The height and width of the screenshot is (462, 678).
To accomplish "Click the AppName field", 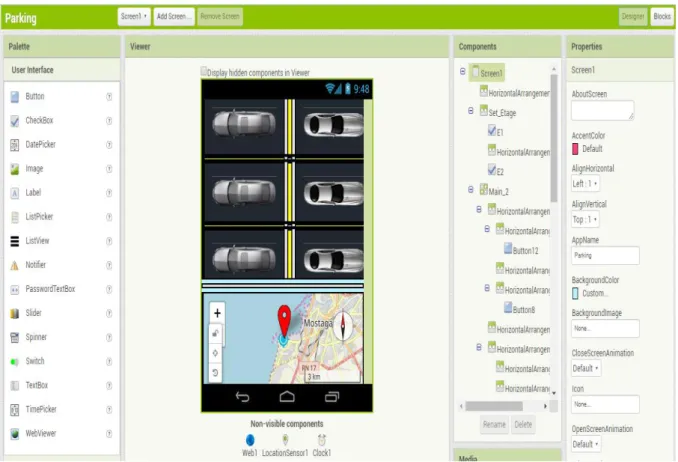I will (605, 255).
